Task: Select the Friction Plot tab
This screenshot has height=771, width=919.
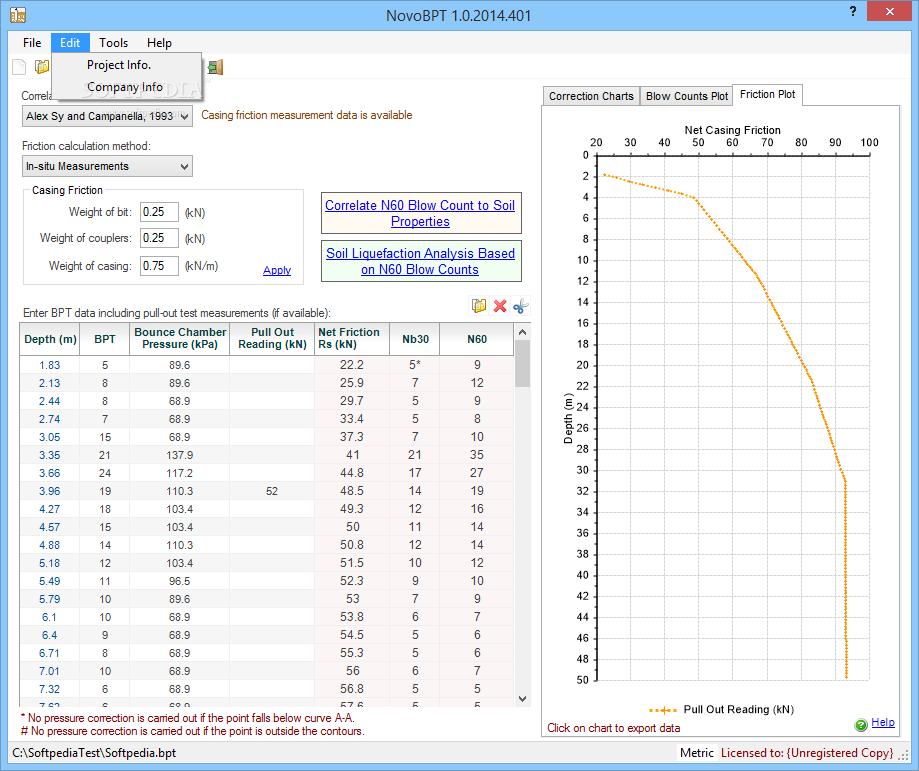Action: [x=768, y=94]
